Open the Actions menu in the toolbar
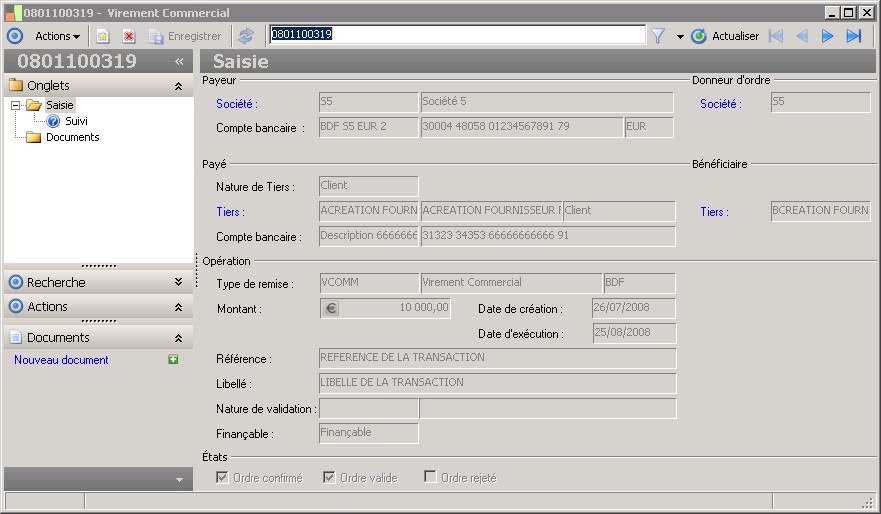The width and height of the screenshot is (881, 514). tap(57, 36)
